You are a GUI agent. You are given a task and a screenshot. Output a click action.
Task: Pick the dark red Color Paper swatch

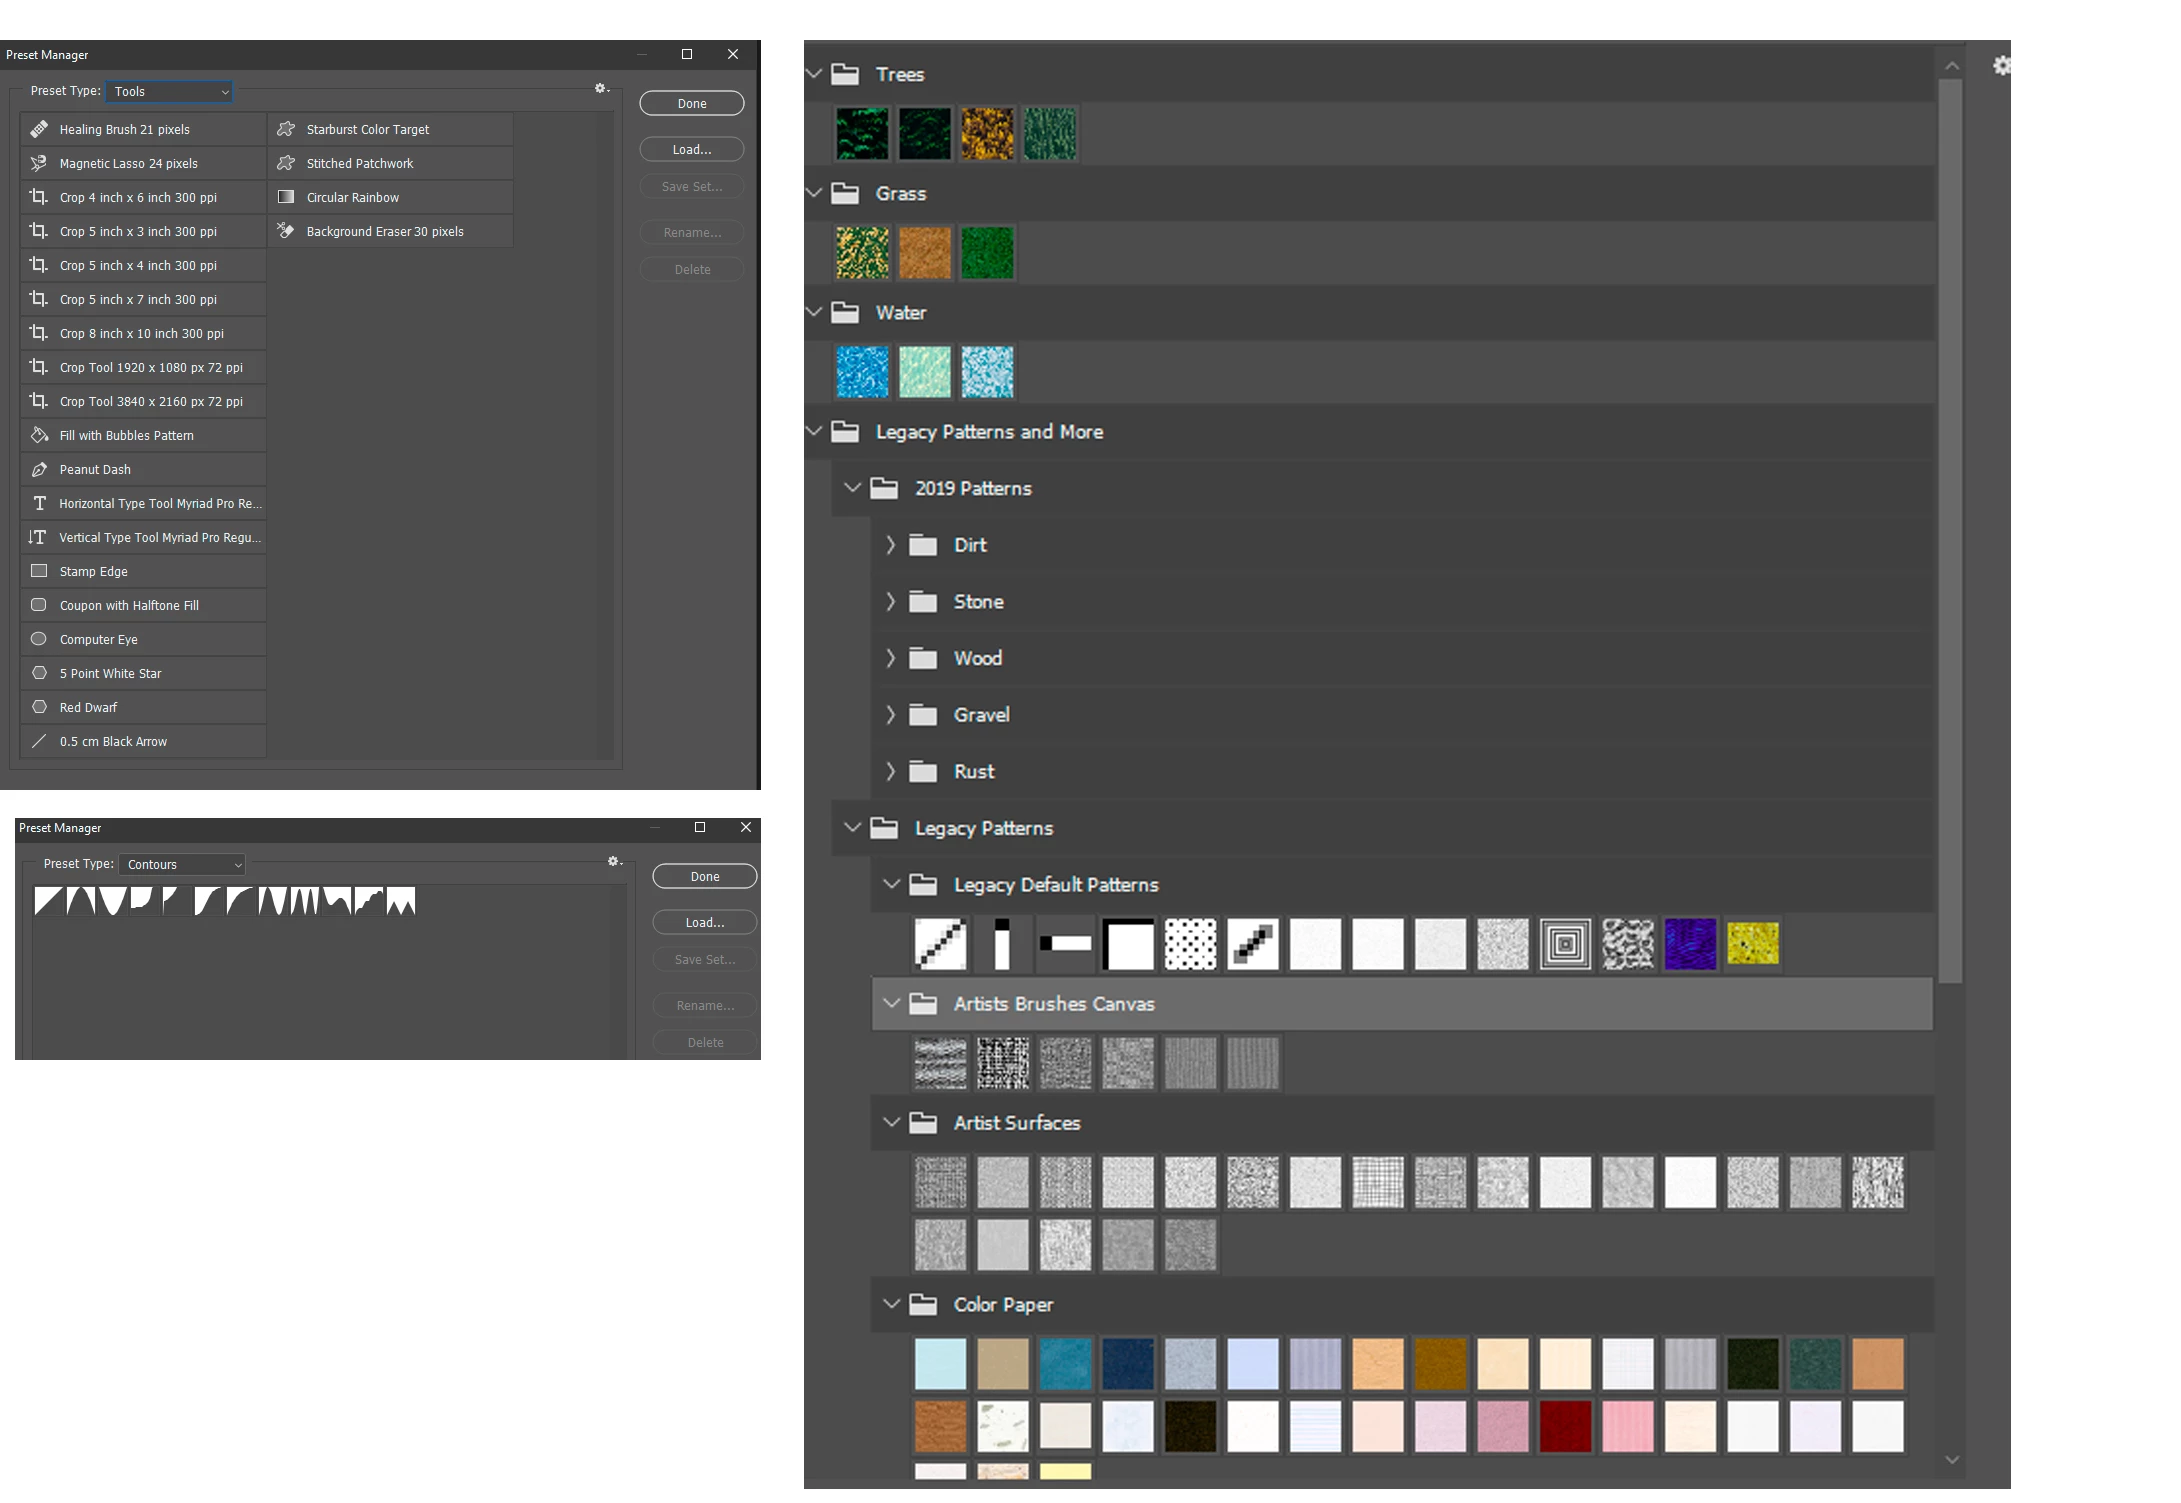(x=1564, y=1426)
